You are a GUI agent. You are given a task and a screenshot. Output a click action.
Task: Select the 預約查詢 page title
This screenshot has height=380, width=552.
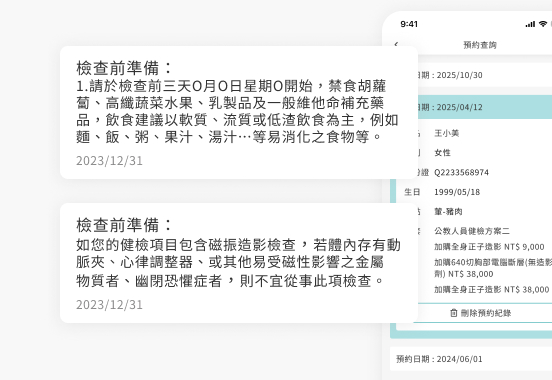pyautogui.click(x=480, y=45)
